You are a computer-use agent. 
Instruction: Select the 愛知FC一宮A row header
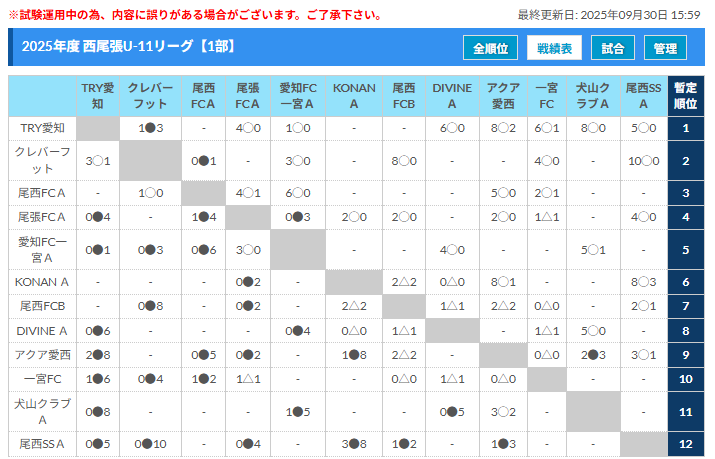(x=42, y=249)
